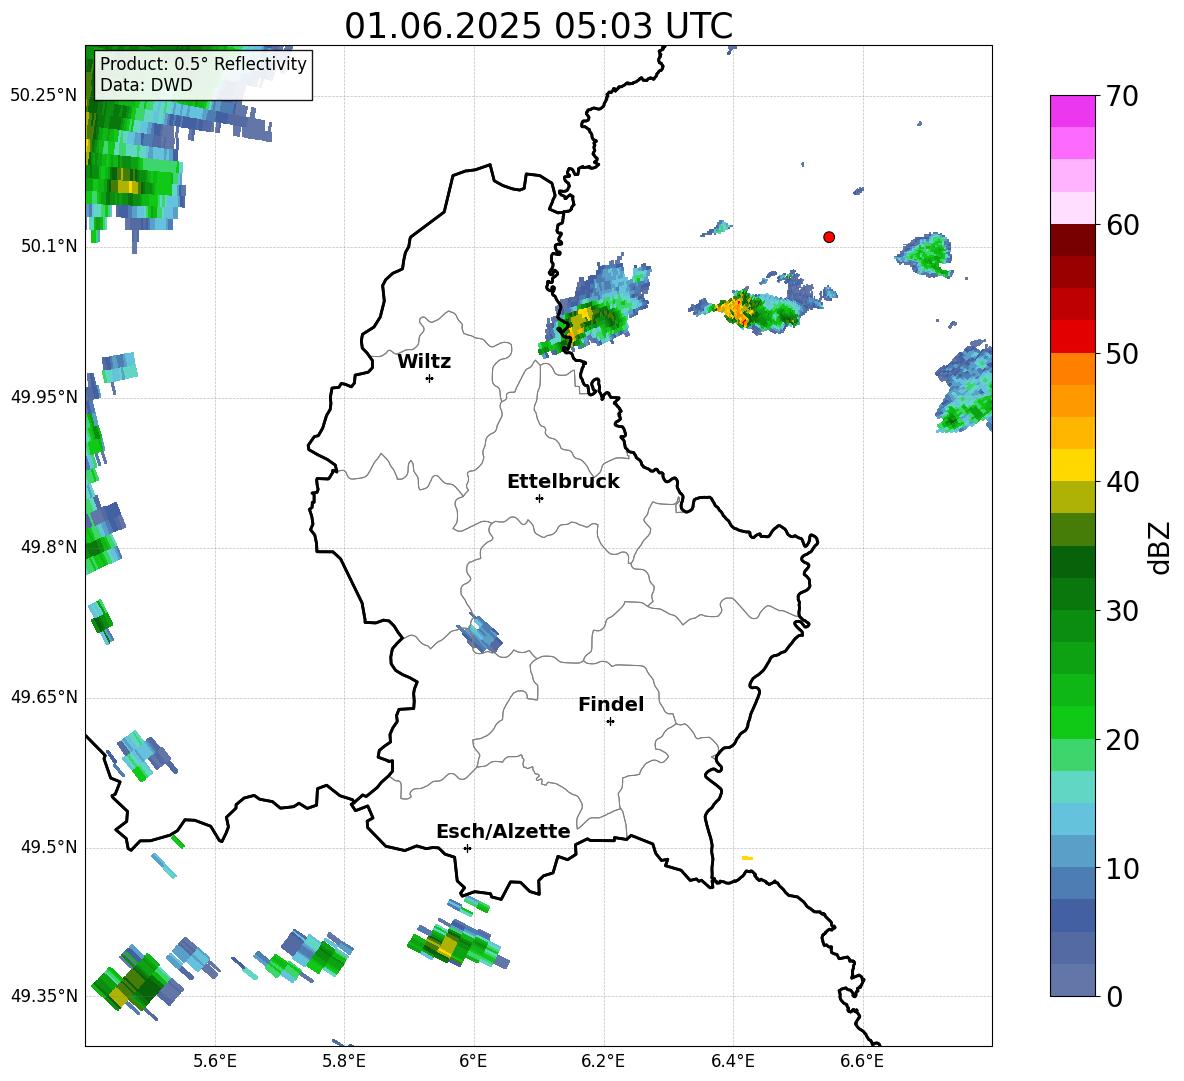Click the Wiltz station cross marker
1184x1081 pixels.
(x=430, y=378)
